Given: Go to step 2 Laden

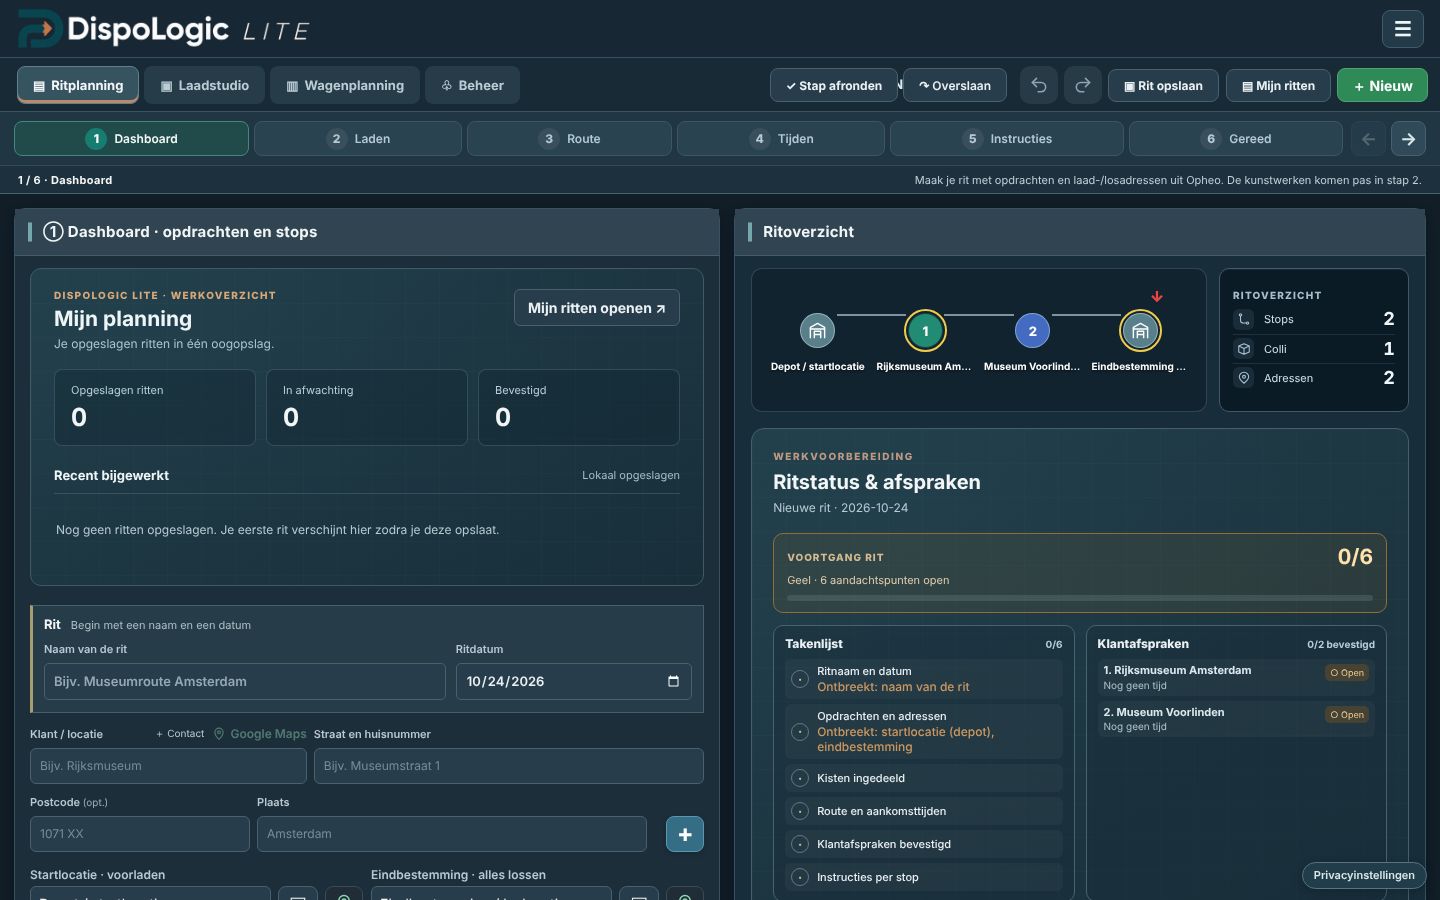Looking at the screenshot, I should pos(358,139).
